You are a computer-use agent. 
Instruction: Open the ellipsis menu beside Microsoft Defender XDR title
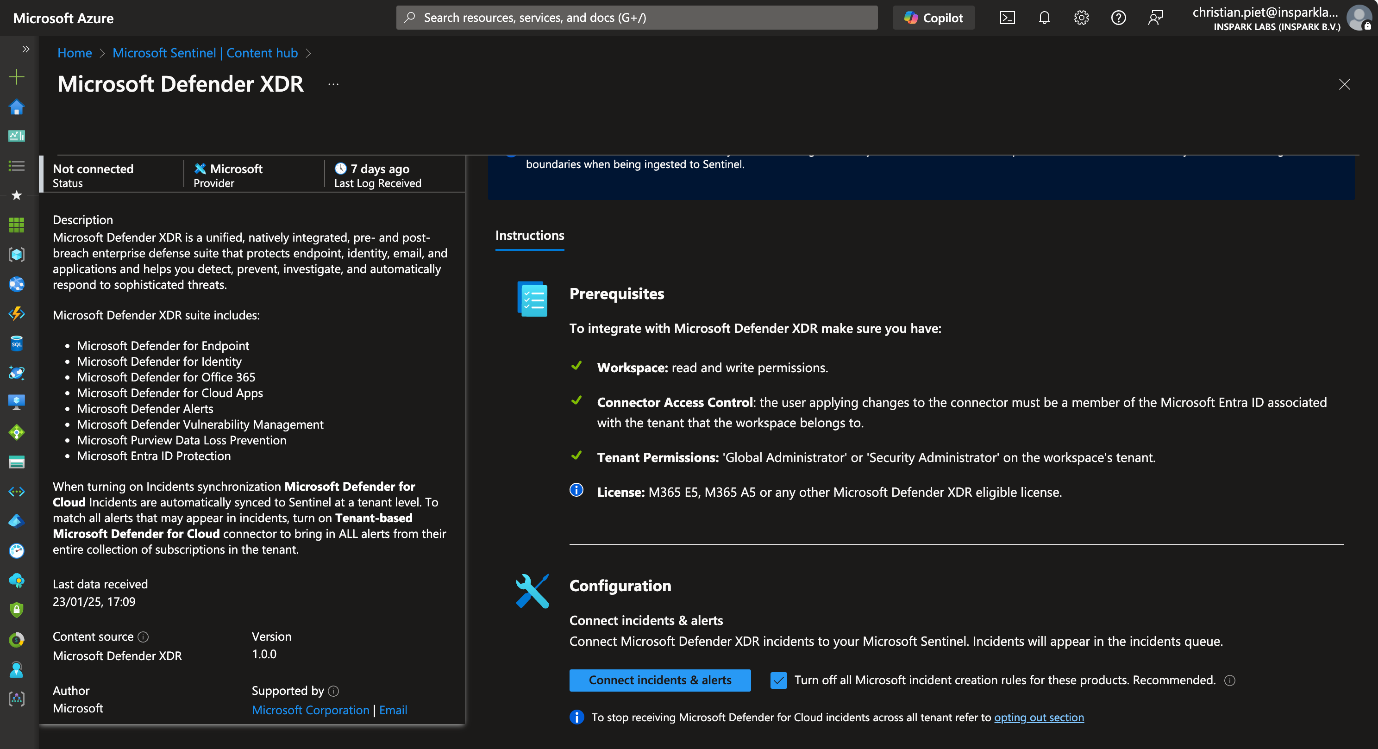(333, 85)
